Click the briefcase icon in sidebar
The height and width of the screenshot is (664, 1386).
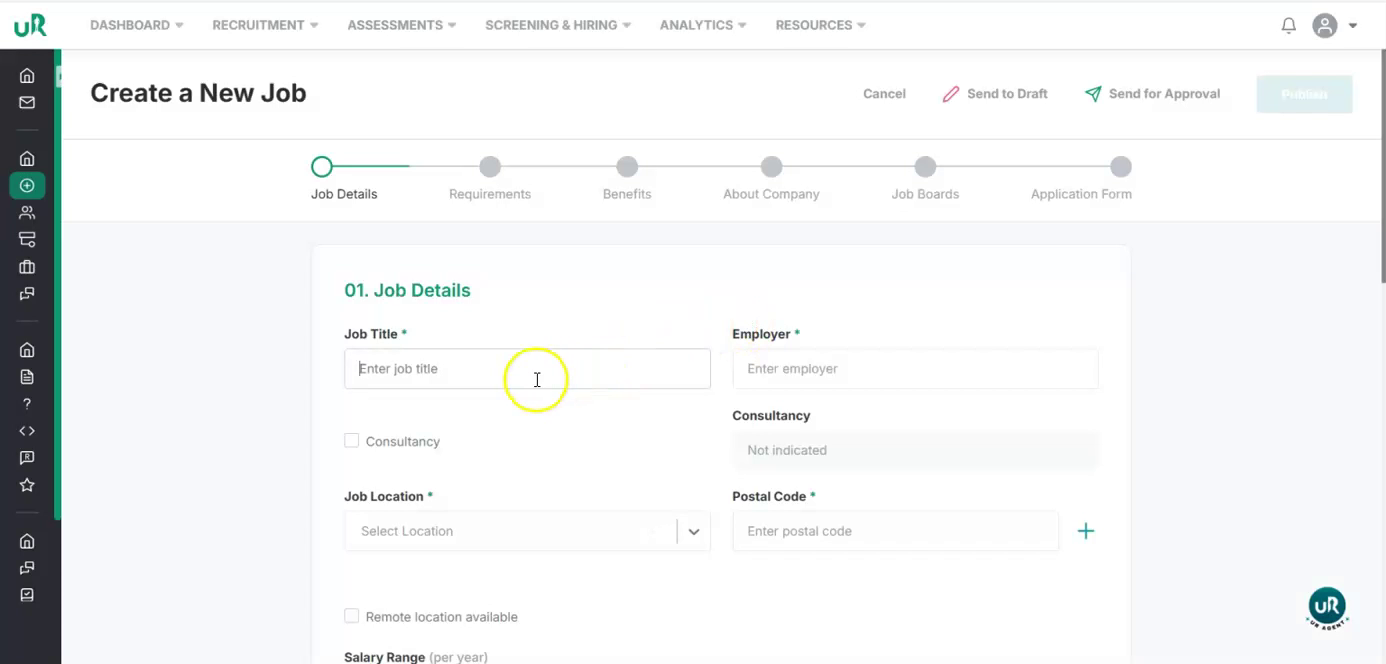pyautogui.click(x=27, y=267)
